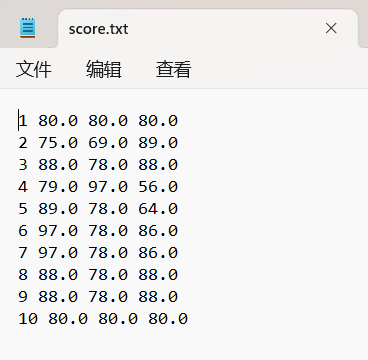Select the score.txt tab
368x360 pixels.
[x=208, y=29]
